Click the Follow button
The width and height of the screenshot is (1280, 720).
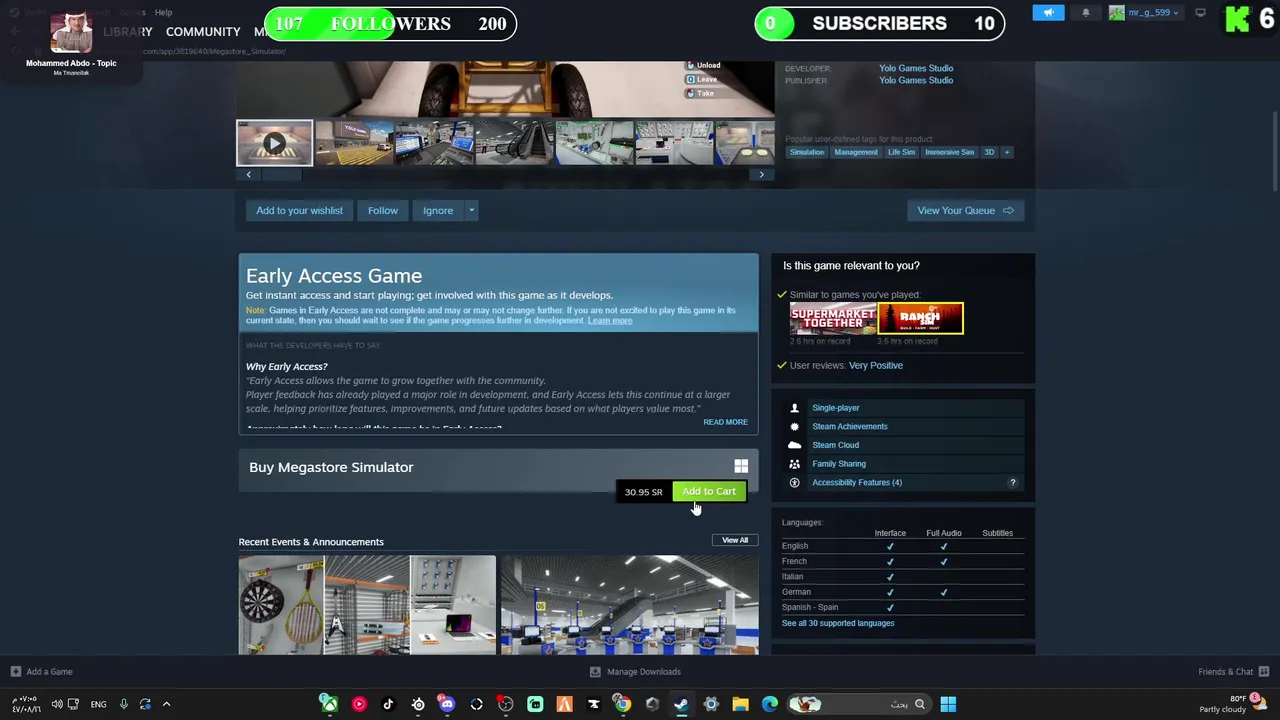[x=382, y=211]
